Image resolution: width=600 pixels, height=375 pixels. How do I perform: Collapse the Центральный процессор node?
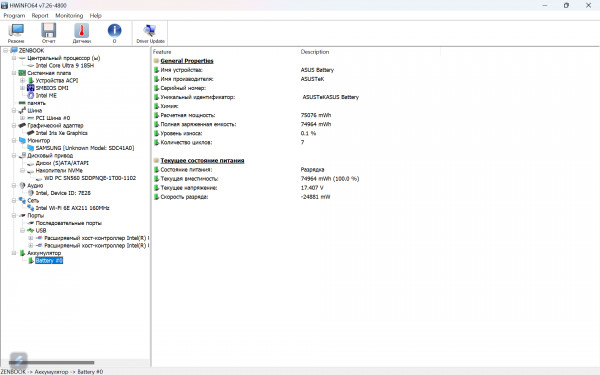point(14,58)
